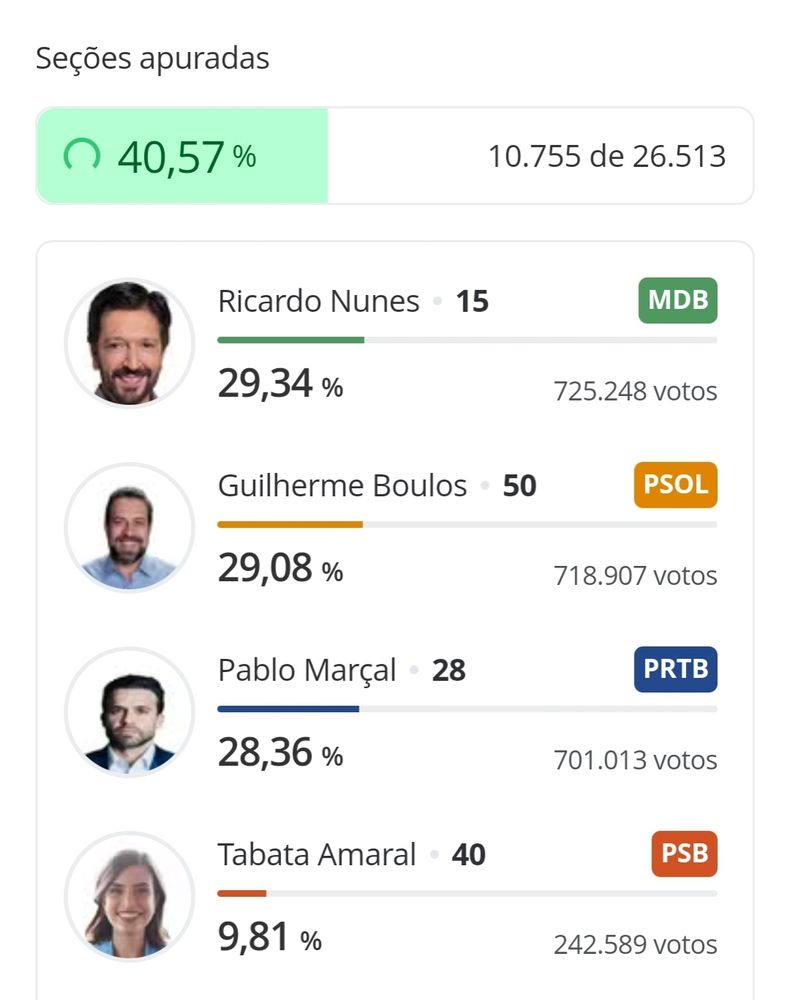
Task: Click the loading spinner icon beside 40,57%
Action: pyautogui.click(x=82, y=155)
